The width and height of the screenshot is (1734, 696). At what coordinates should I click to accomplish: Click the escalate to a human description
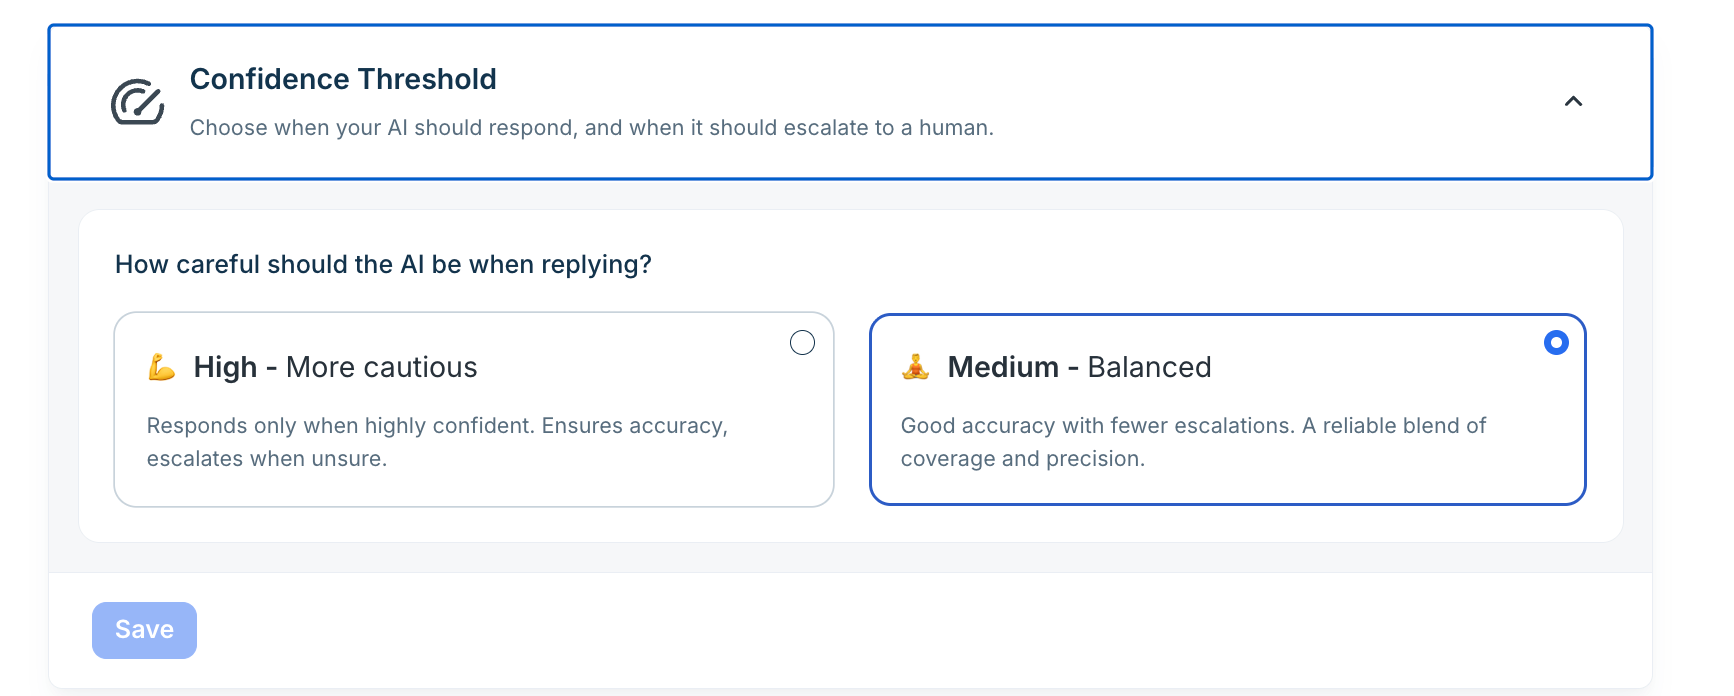point(592,128)
